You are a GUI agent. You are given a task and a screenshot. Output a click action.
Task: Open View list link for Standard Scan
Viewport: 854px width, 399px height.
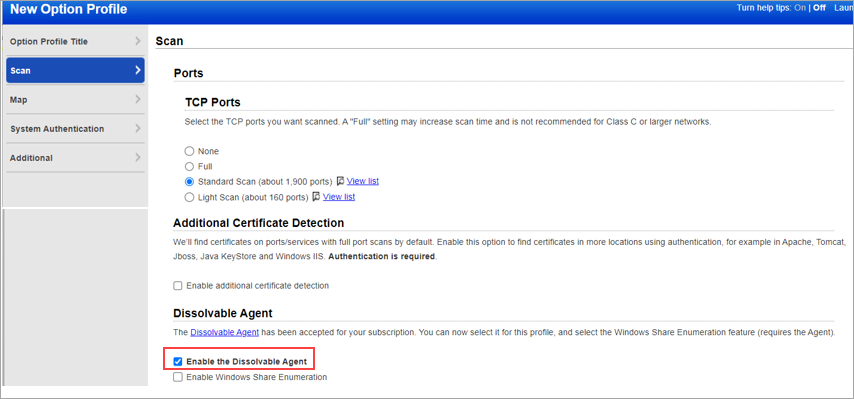click(x=363, y=181)
